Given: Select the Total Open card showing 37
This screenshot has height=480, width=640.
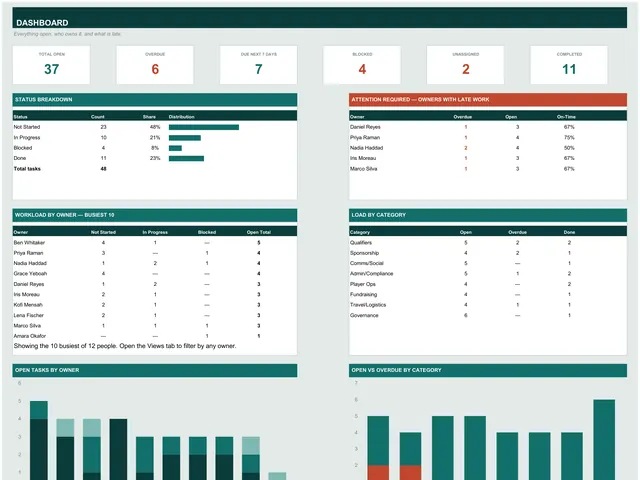Looking at the screenshot, I should [51, 65].
